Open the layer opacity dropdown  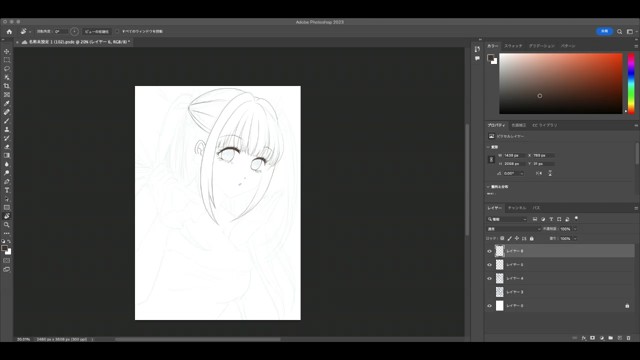tap(575, 229)
